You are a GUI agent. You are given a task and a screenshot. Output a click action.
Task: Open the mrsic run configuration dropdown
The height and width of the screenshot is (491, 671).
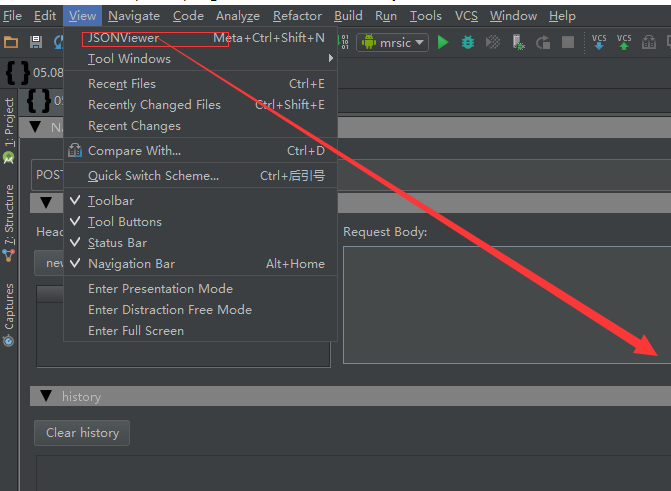tap(392, 42)
